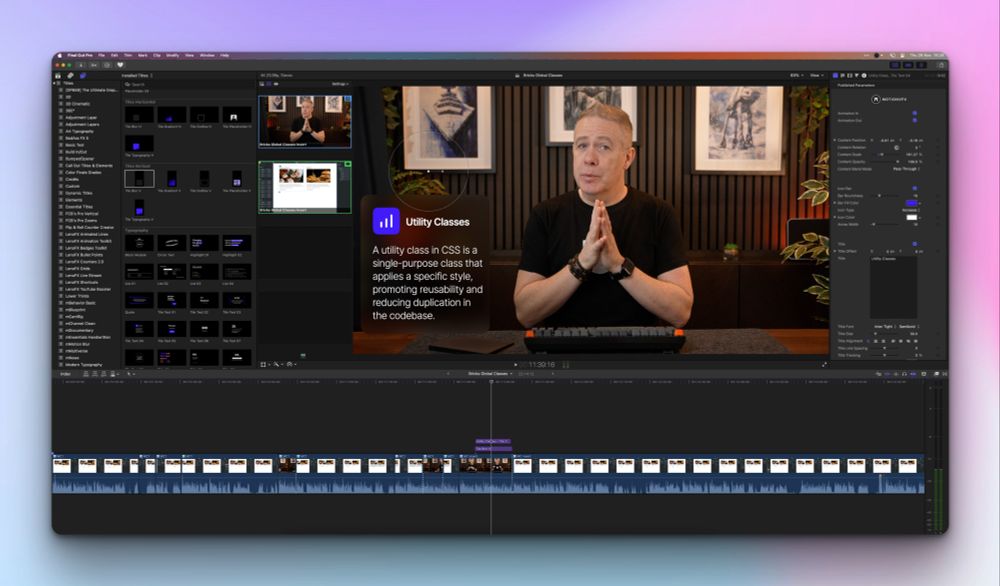Click the viewer fullscreen arrows icon
The image size is (1000, 586).
(x=824, y=365)
